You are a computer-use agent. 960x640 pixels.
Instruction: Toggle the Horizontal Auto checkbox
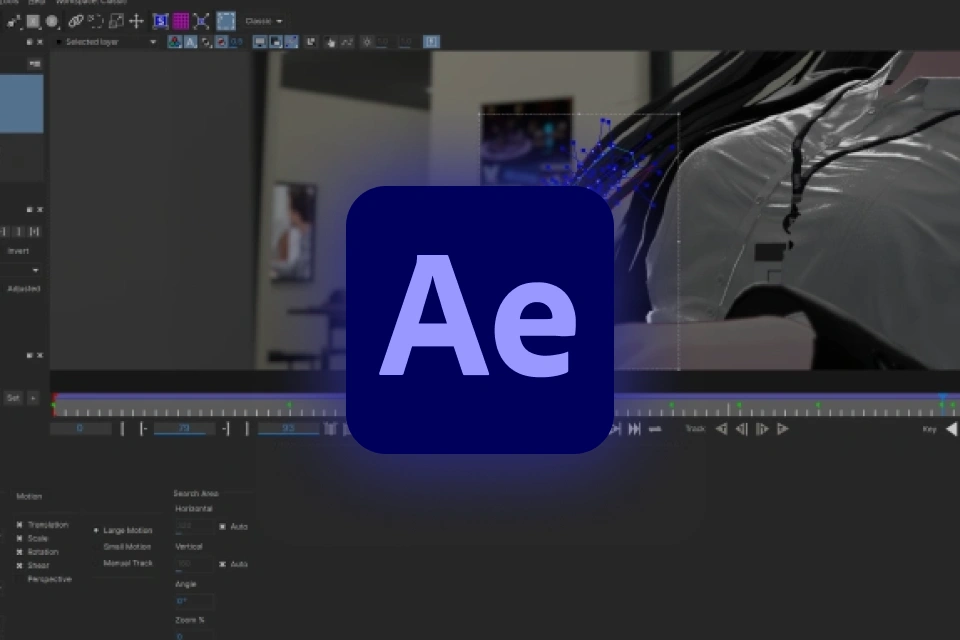click(222, 526)
